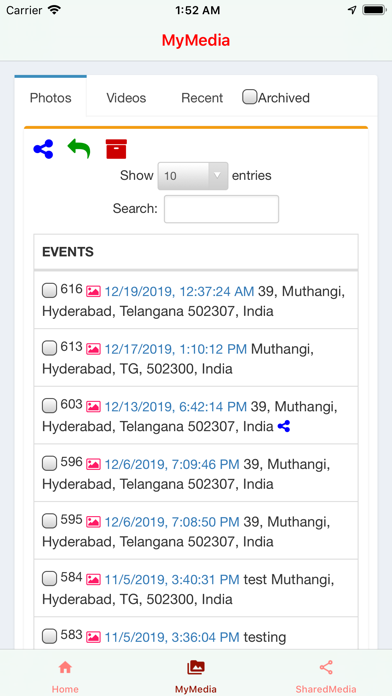Tap the pink image icon for event 616
The image size is (392, 696).
pos(93,291)
